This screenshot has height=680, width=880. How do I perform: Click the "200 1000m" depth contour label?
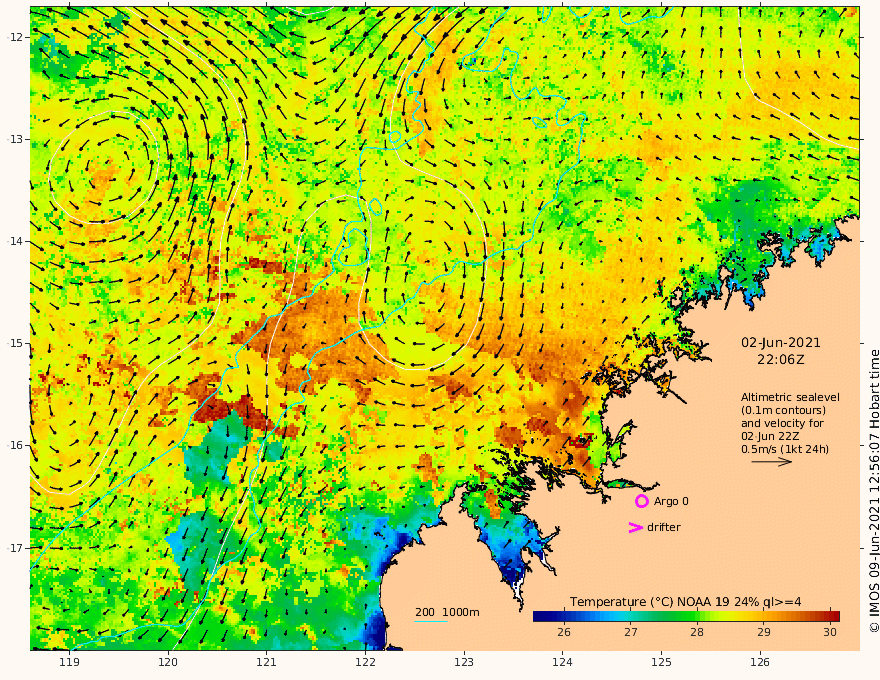(x=447, y=612)
